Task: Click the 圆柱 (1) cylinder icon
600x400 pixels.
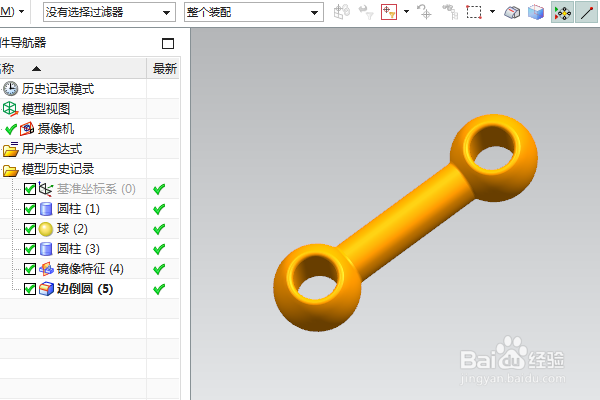Action: [x=46, y=209]
